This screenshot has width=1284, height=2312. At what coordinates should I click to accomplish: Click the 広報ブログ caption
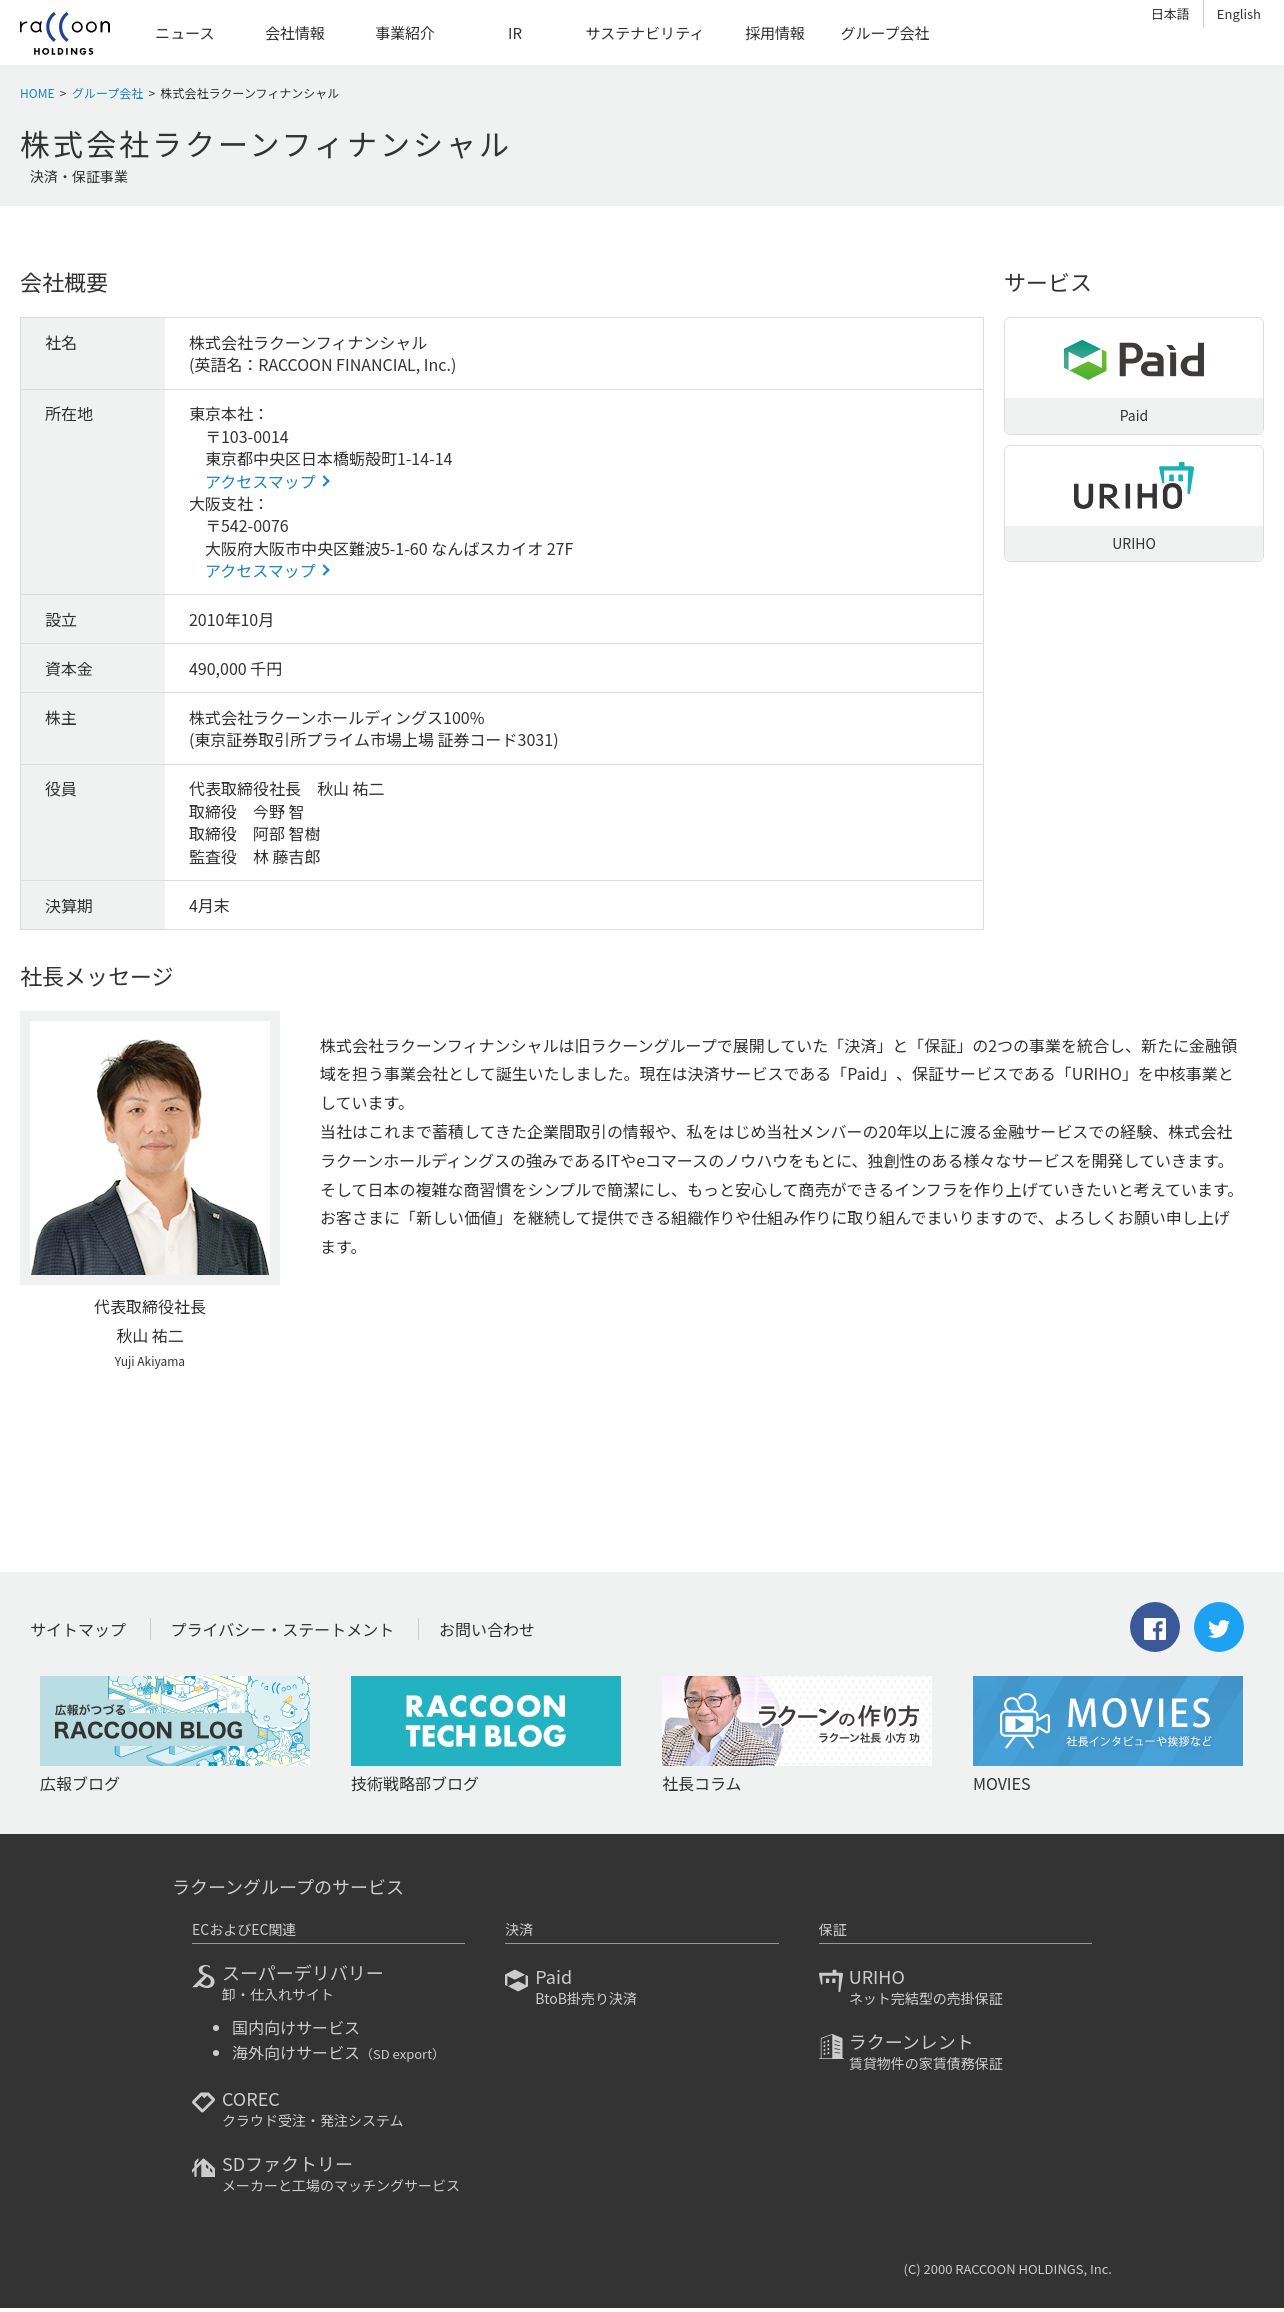(80, 1783)
